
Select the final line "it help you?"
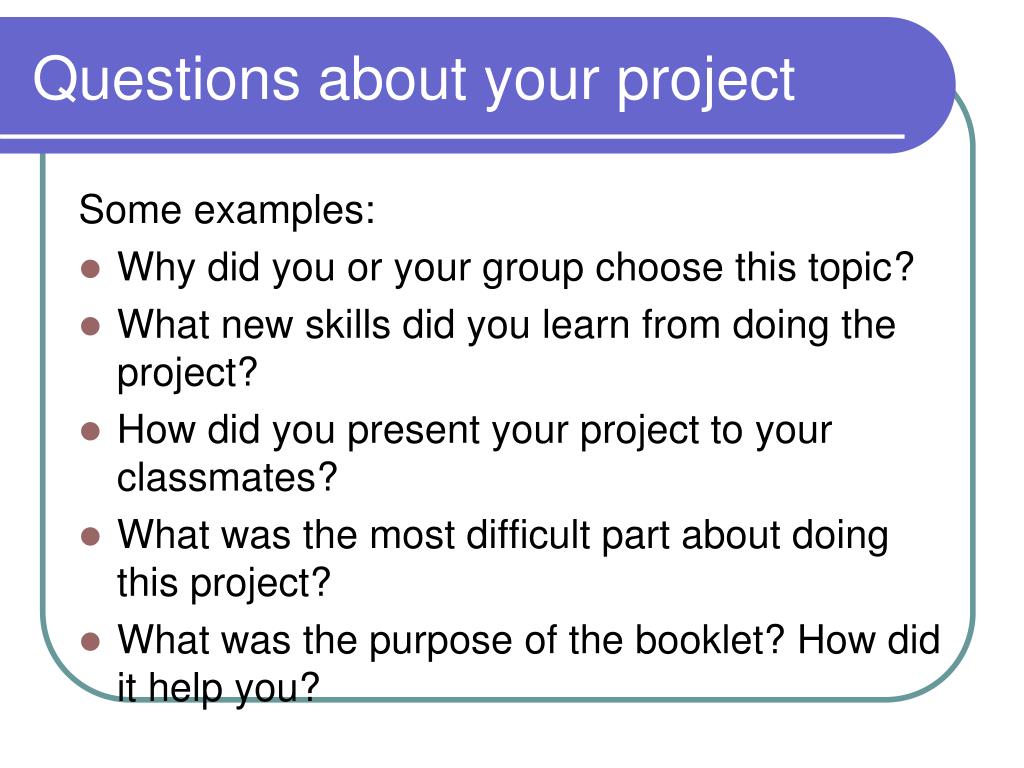[218, 688]
